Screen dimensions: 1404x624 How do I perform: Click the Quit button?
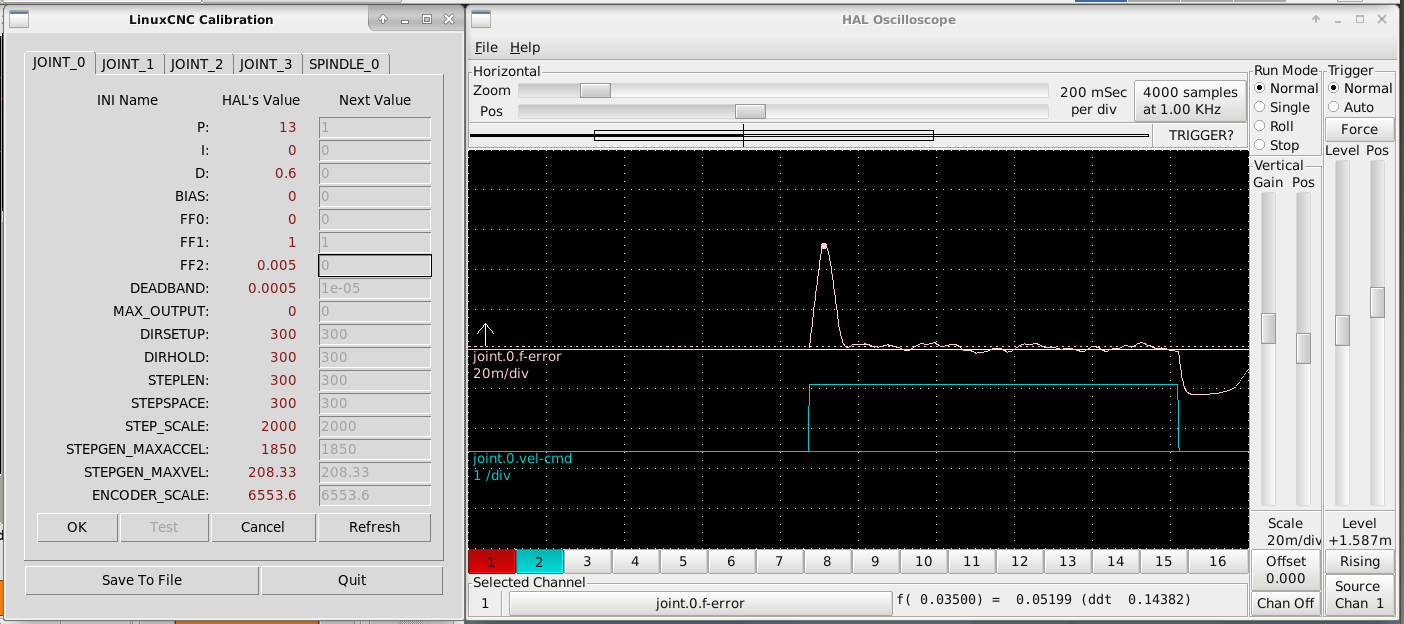(352, 580)
